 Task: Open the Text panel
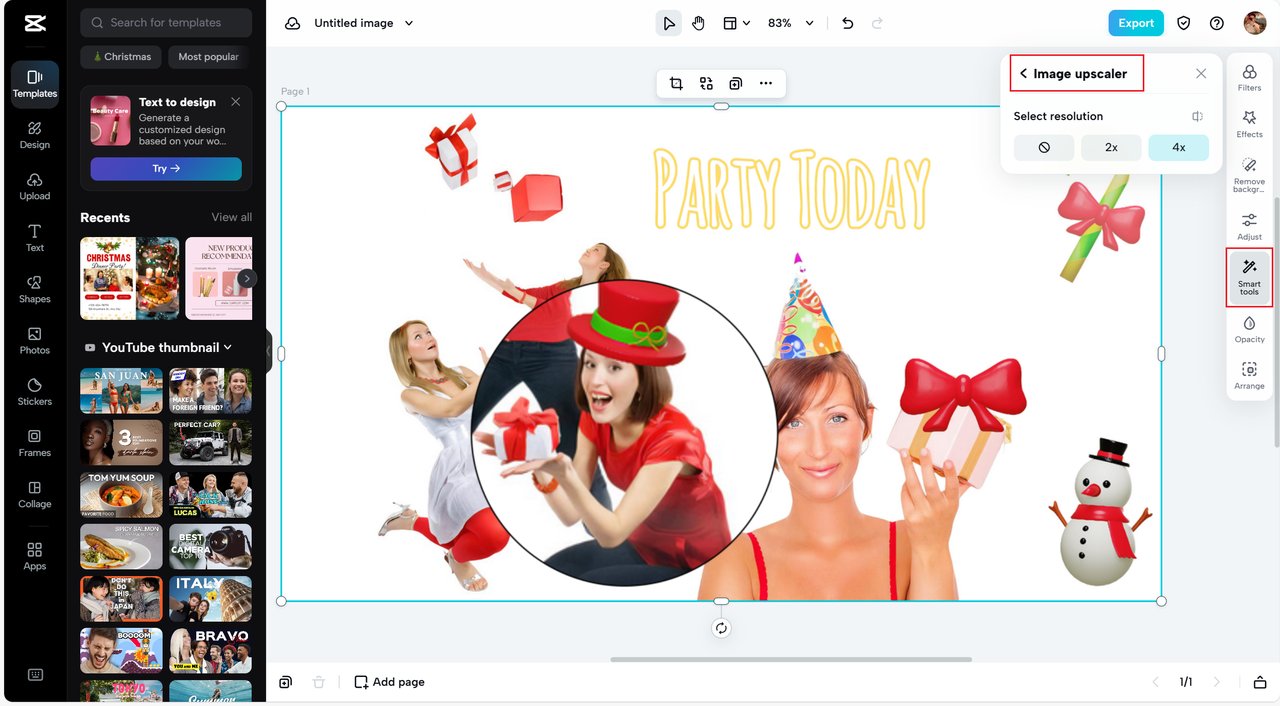(x=35, y=238)
